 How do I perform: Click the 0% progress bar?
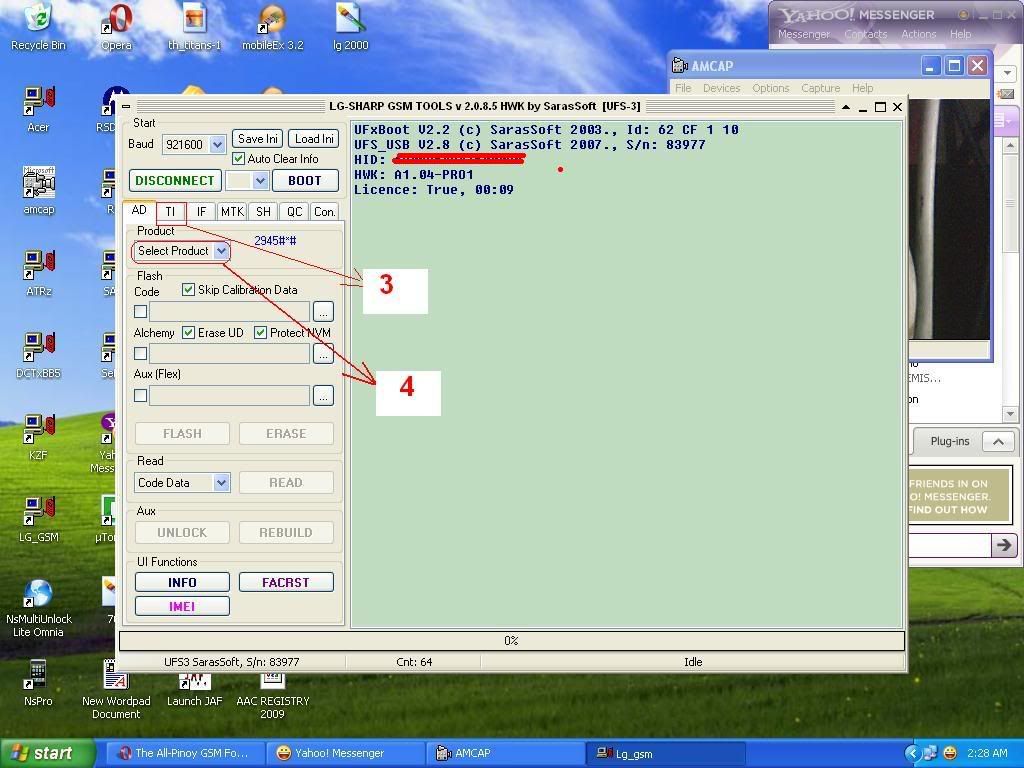click(511, 641)
